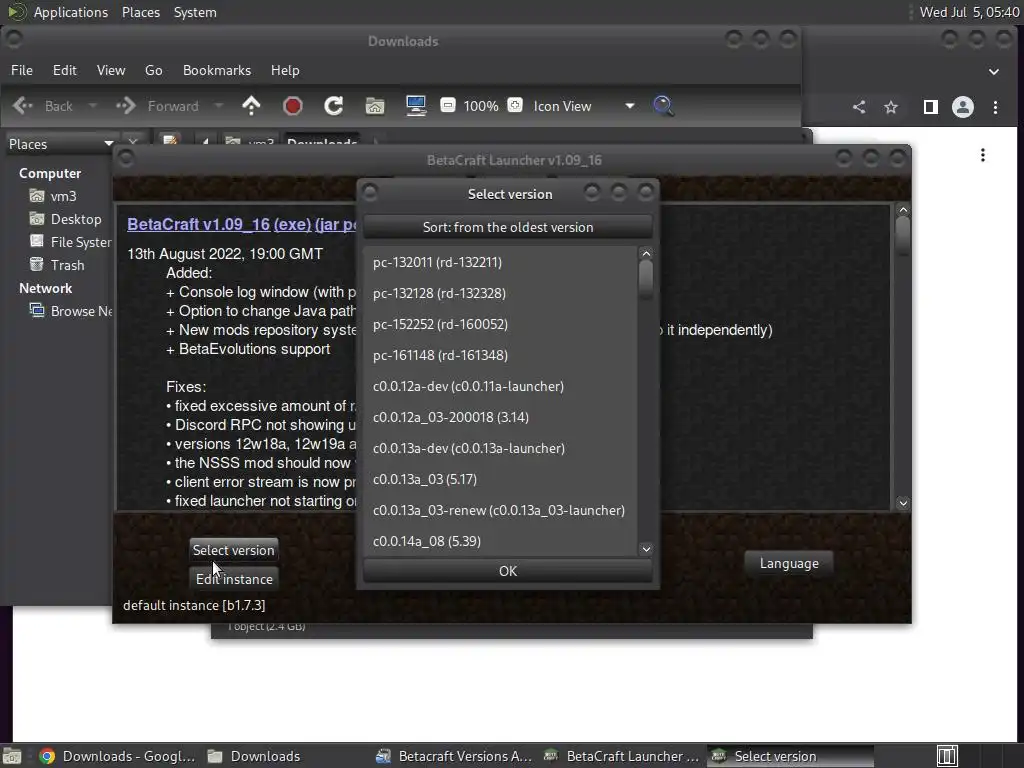Expand Chrome tab search chevron
Image resolution: width=1024 pixels, height=768 pixels.
994,71
